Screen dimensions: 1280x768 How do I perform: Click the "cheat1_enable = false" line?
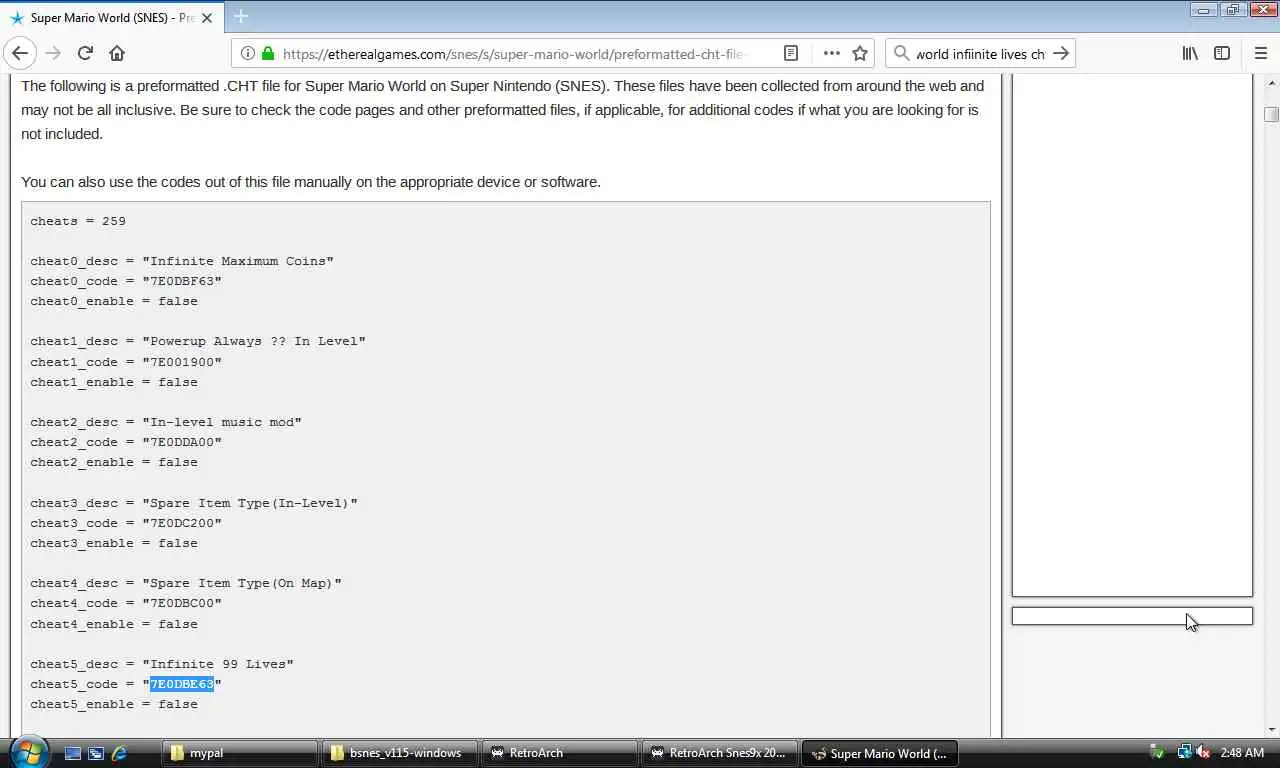point(114,382)
